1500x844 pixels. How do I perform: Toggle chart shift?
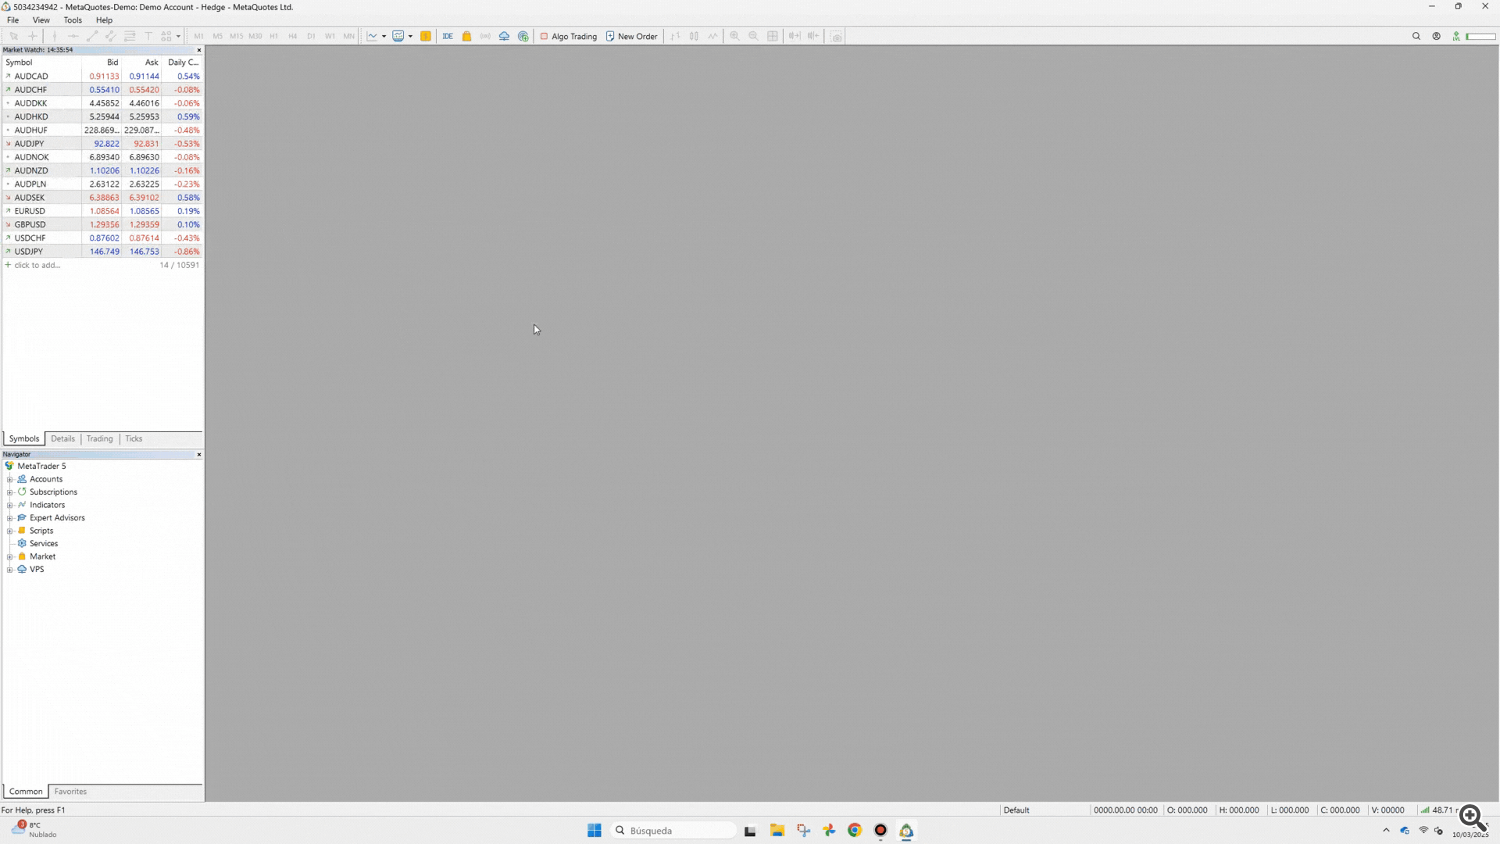(814, 36)
